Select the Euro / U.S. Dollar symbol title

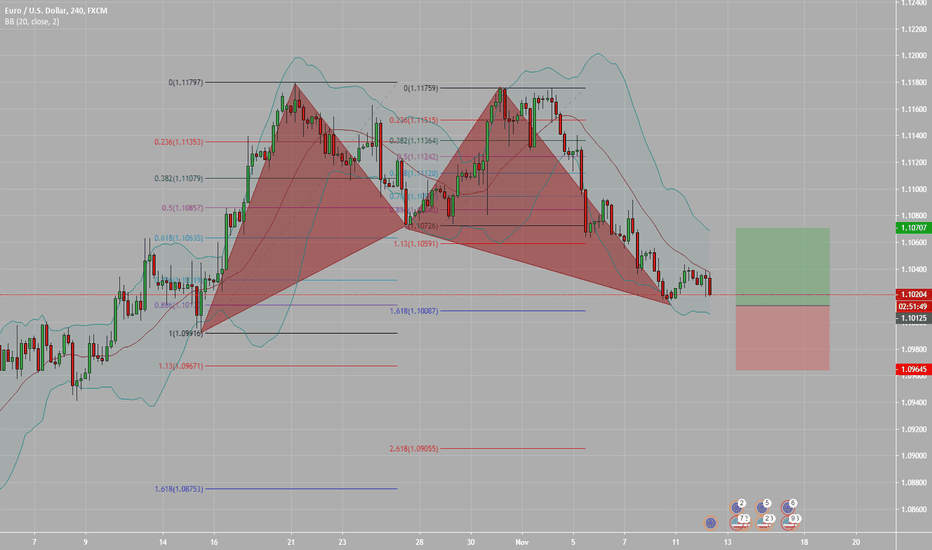click(x=56, y=11)
